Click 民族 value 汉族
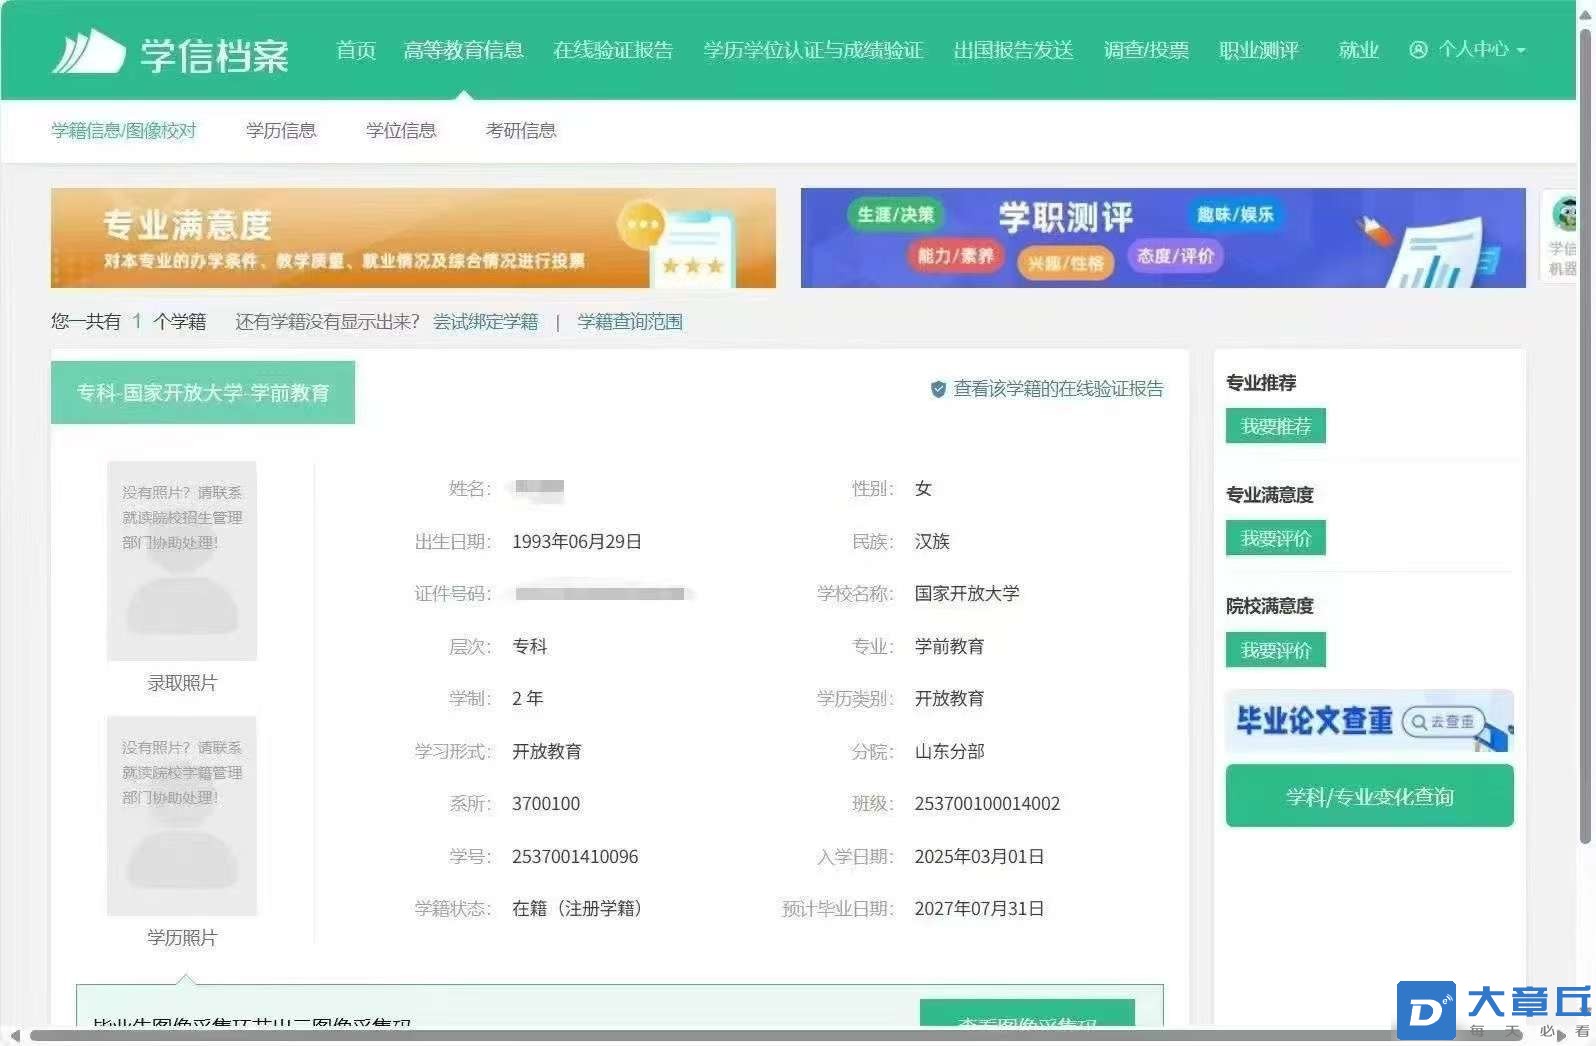Viewport: 1596px width, 1046px height. point(932,541)
